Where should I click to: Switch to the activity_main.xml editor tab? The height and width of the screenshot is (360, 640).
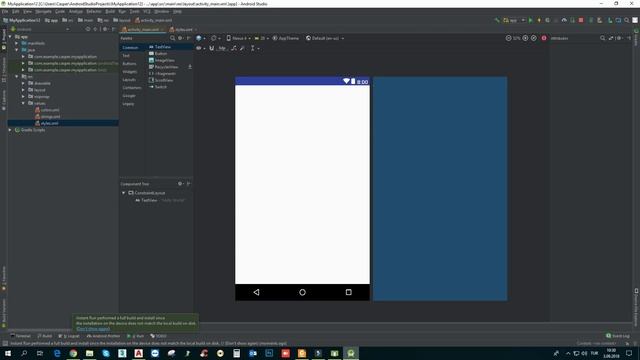click(142, 29)
